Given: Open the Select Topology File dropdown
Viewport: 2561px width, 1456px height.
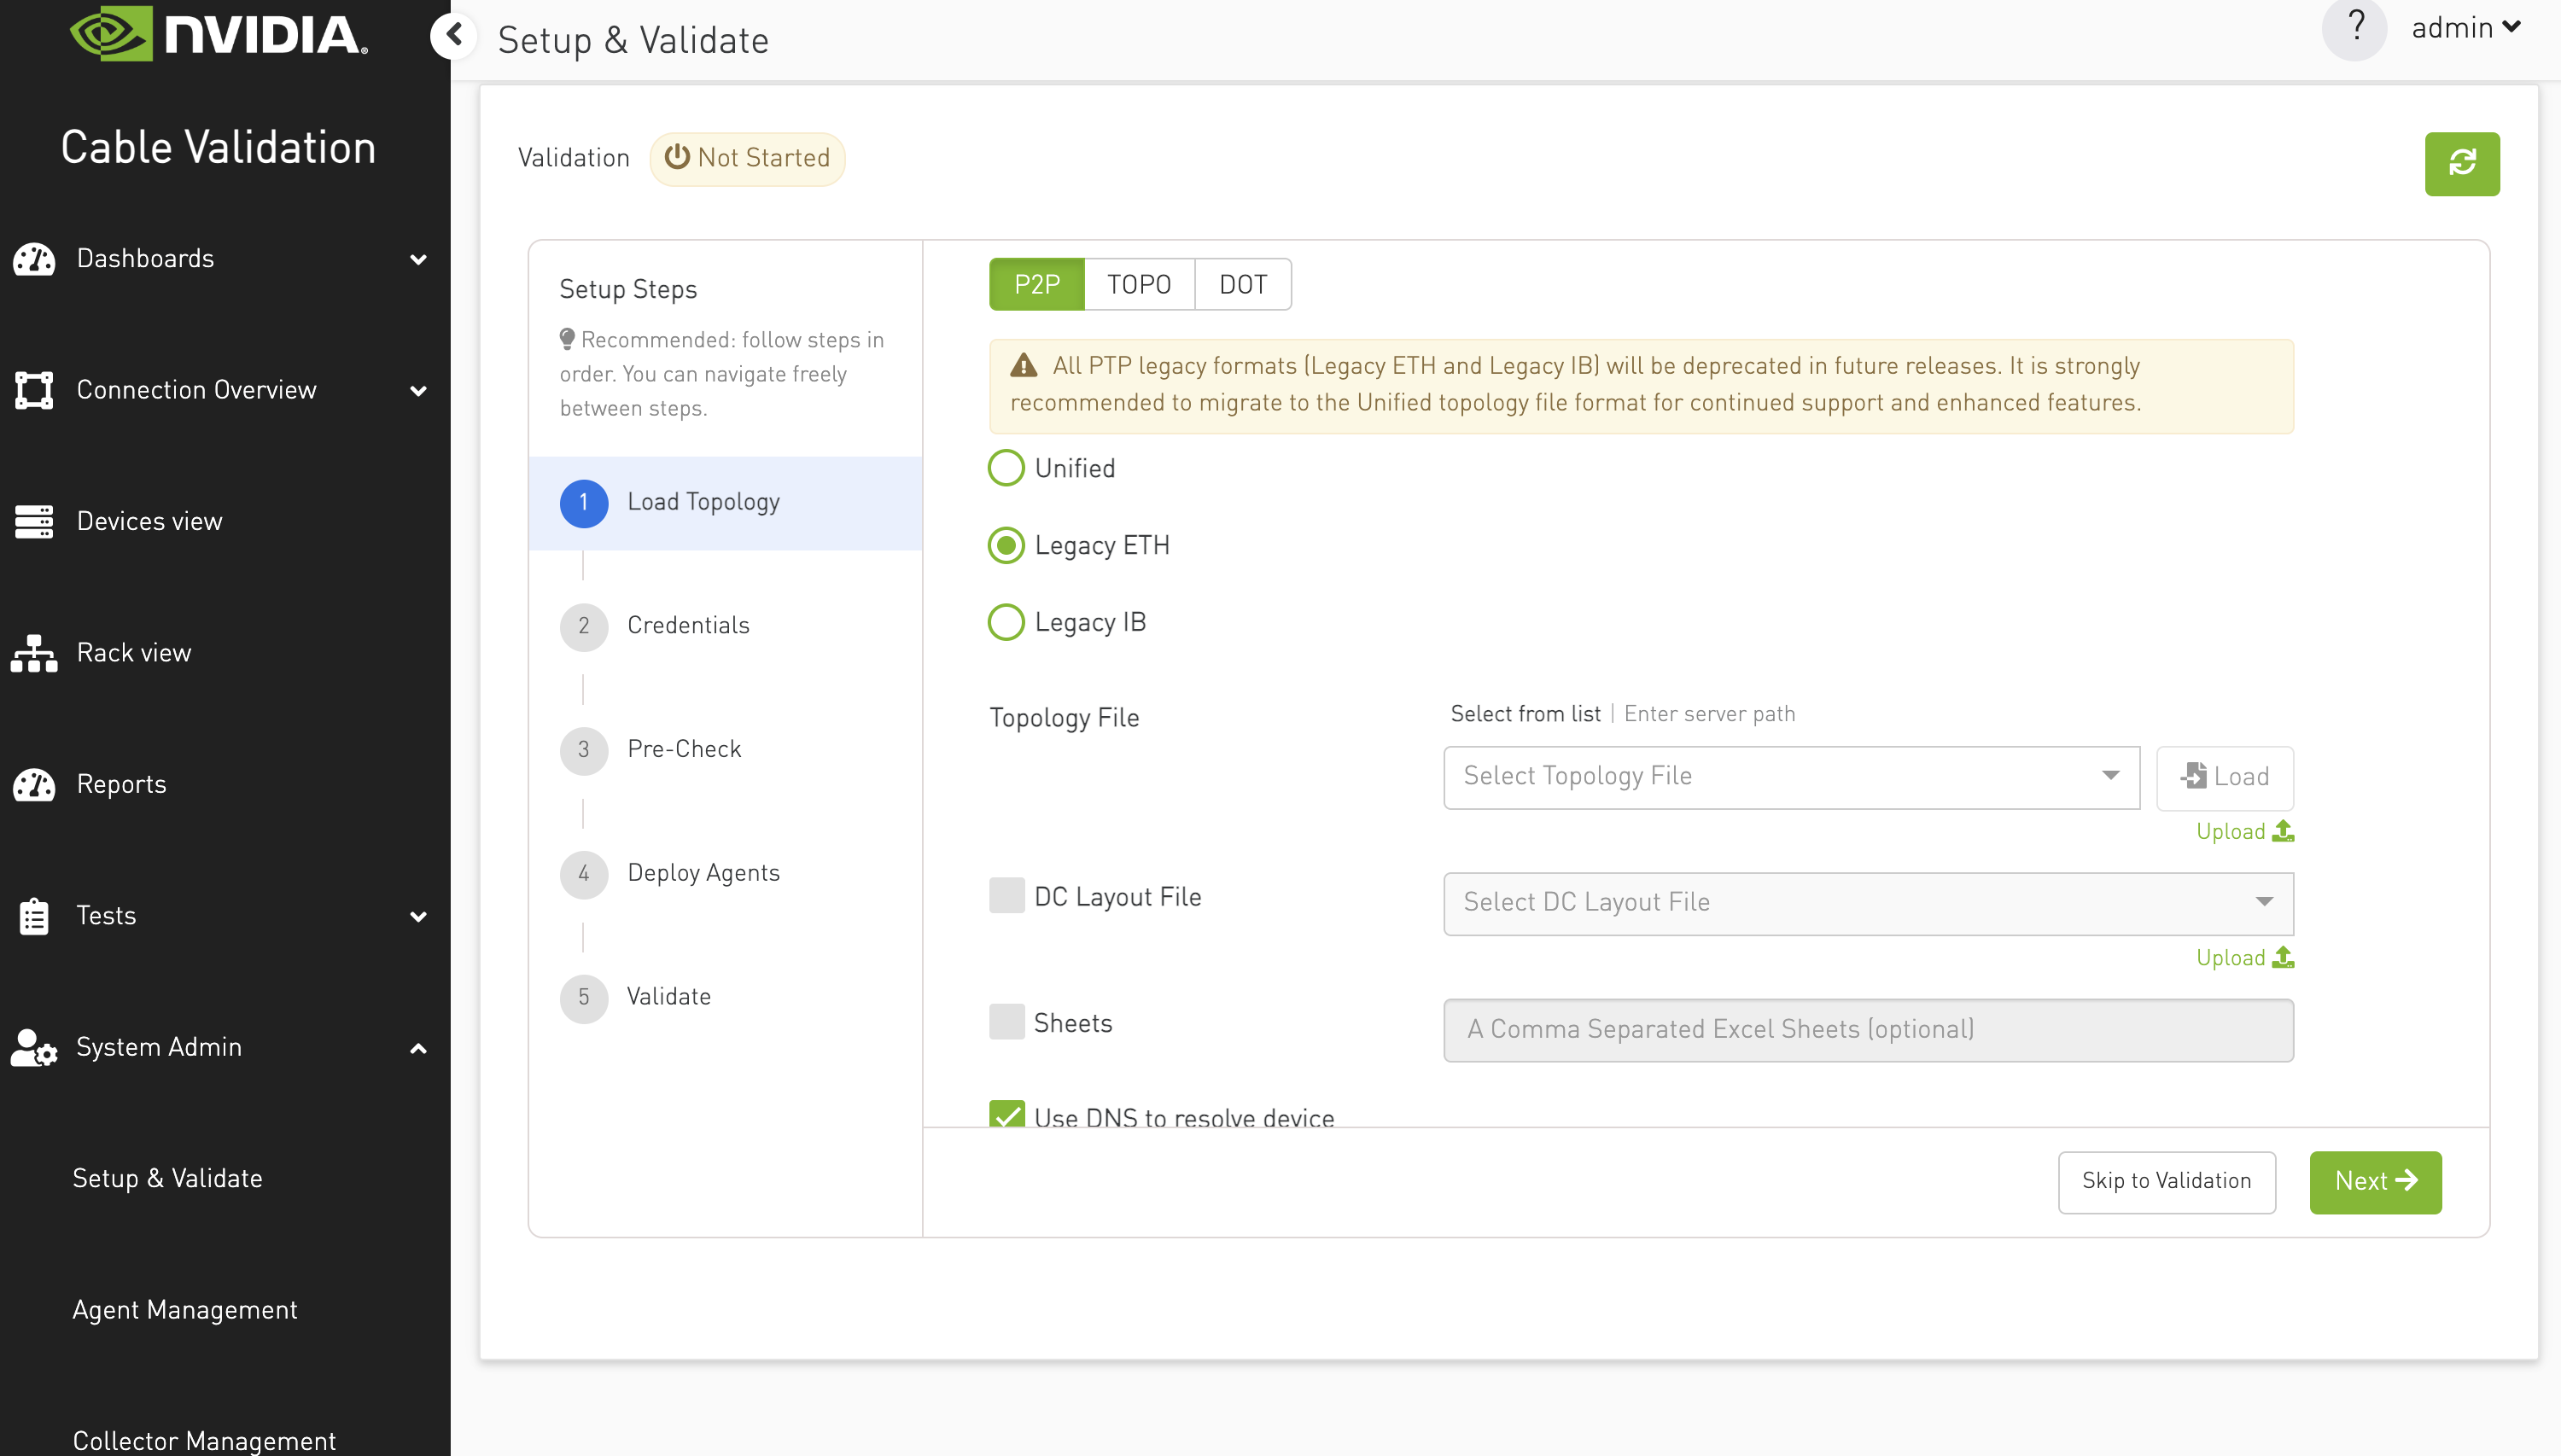Looking at the screenshot, I should 1791,777.
